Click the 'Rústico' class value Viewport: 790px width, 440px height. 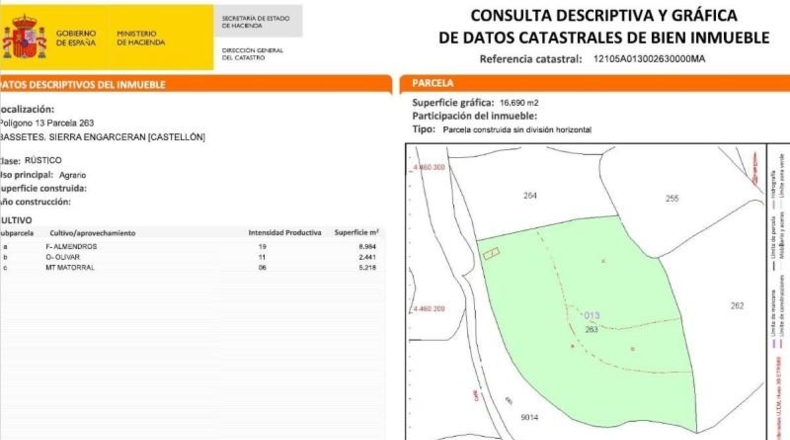point(43,160)
